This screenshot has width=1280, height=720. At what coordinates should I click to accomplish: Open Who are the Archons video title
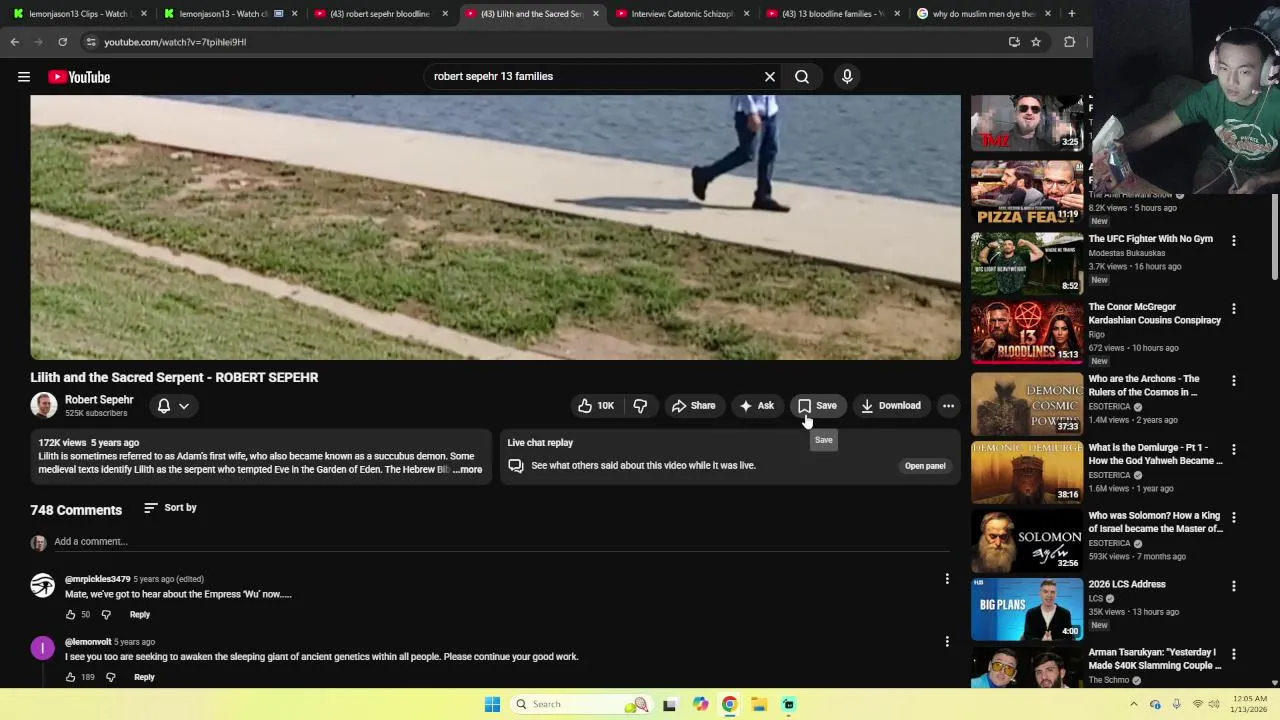1143,385
